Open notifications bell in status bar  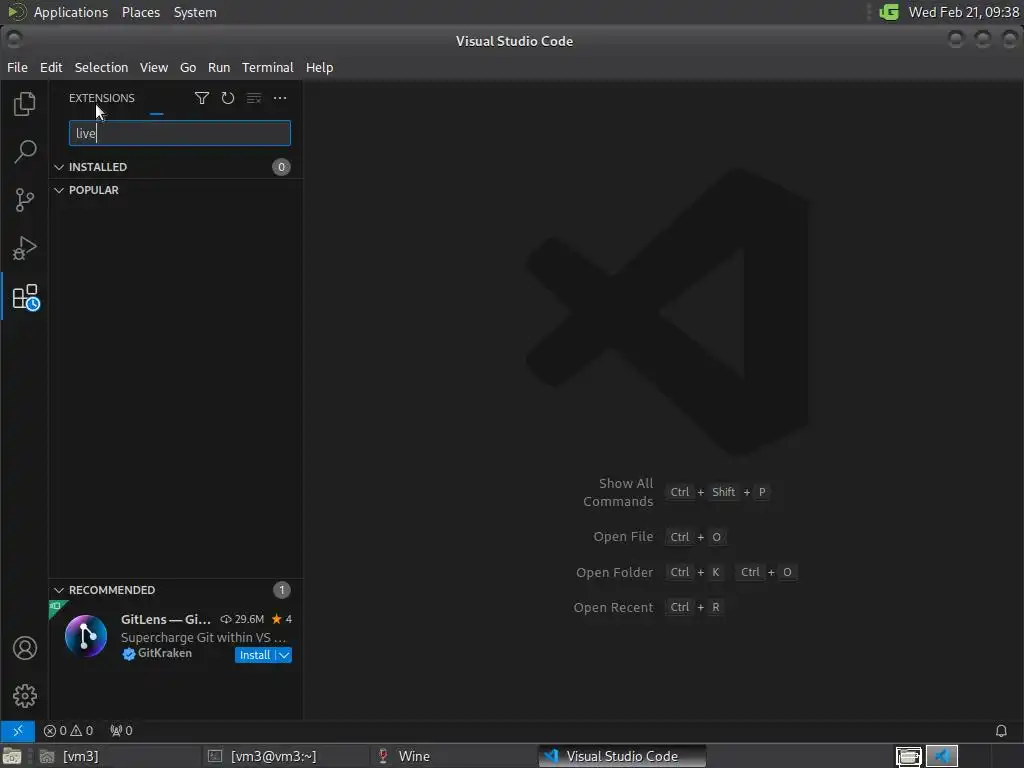point(1000,731)
